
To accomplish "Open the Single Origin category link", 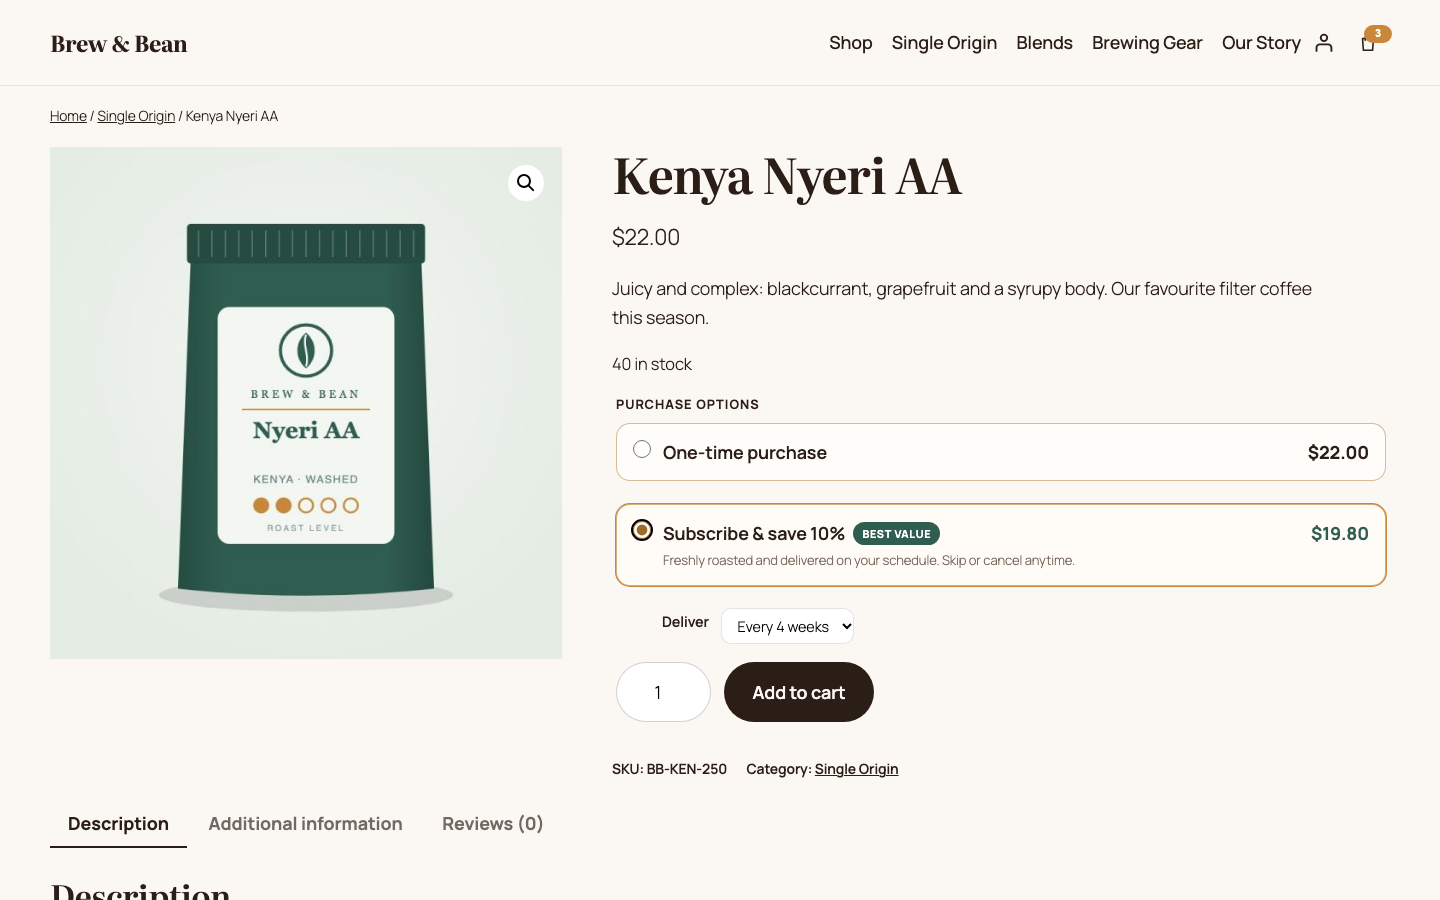I will pyautogui.click(x=856, y=769).
